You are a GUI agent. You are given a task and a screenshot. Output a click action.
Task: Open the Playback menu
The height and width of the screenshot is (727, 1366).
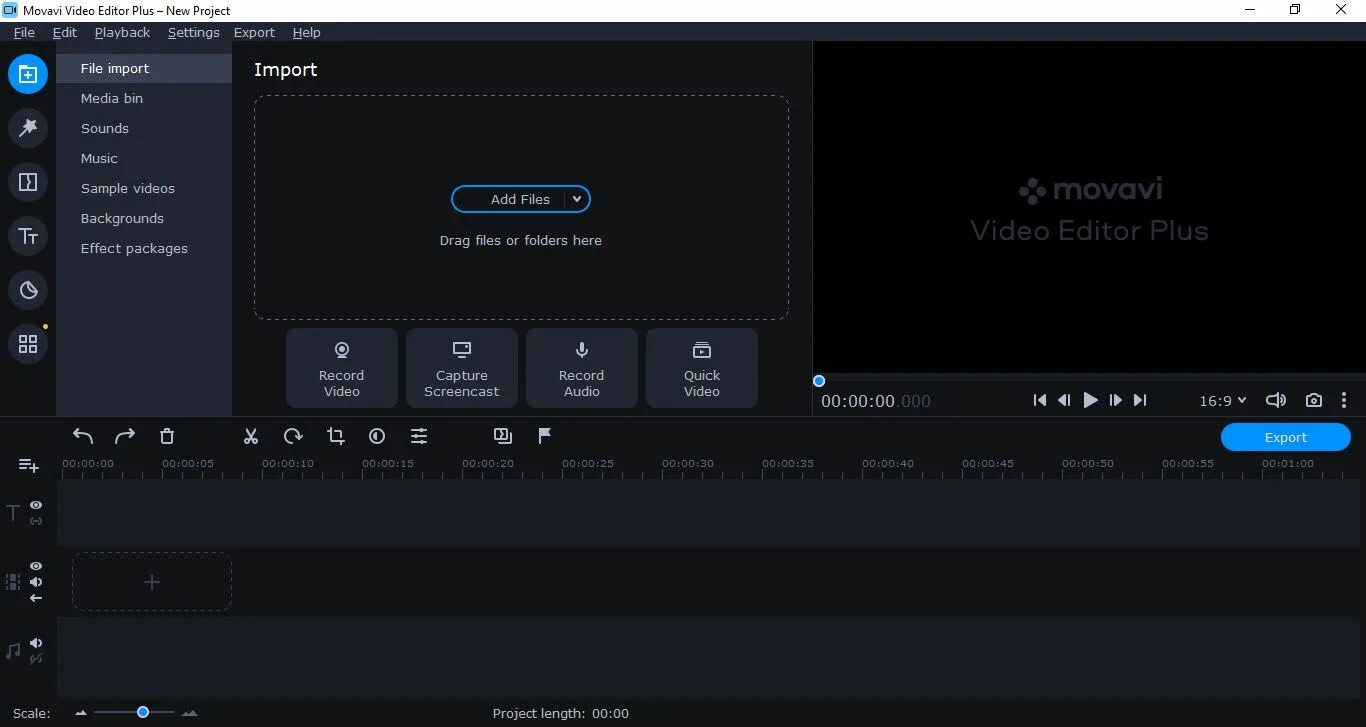coord(122,32)
